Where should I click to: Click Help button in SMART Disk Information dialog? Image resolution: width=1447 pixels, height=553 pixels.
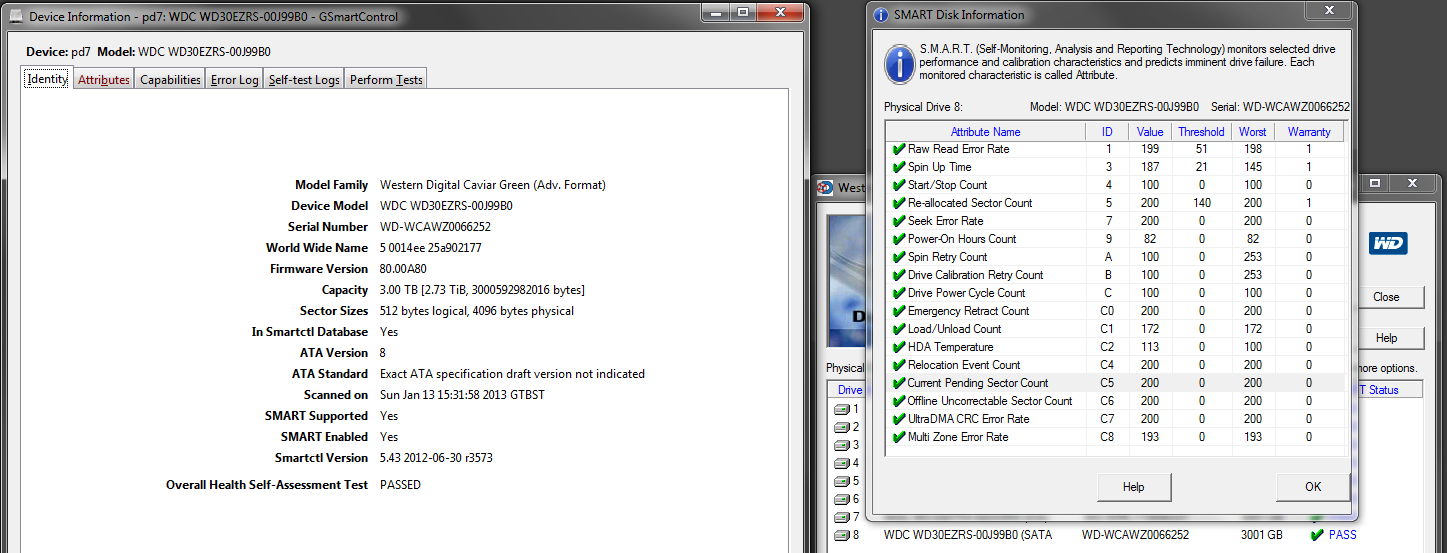tap(1133, 487)
